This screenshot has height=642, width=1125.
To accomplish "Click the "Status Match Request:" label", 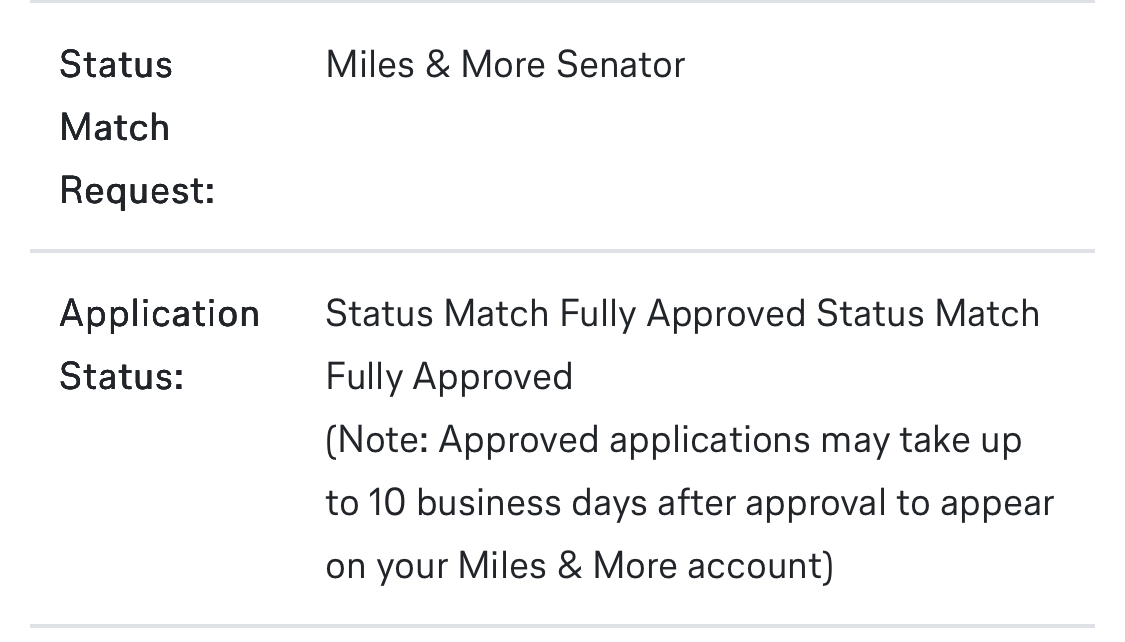I will pos(137,127).
